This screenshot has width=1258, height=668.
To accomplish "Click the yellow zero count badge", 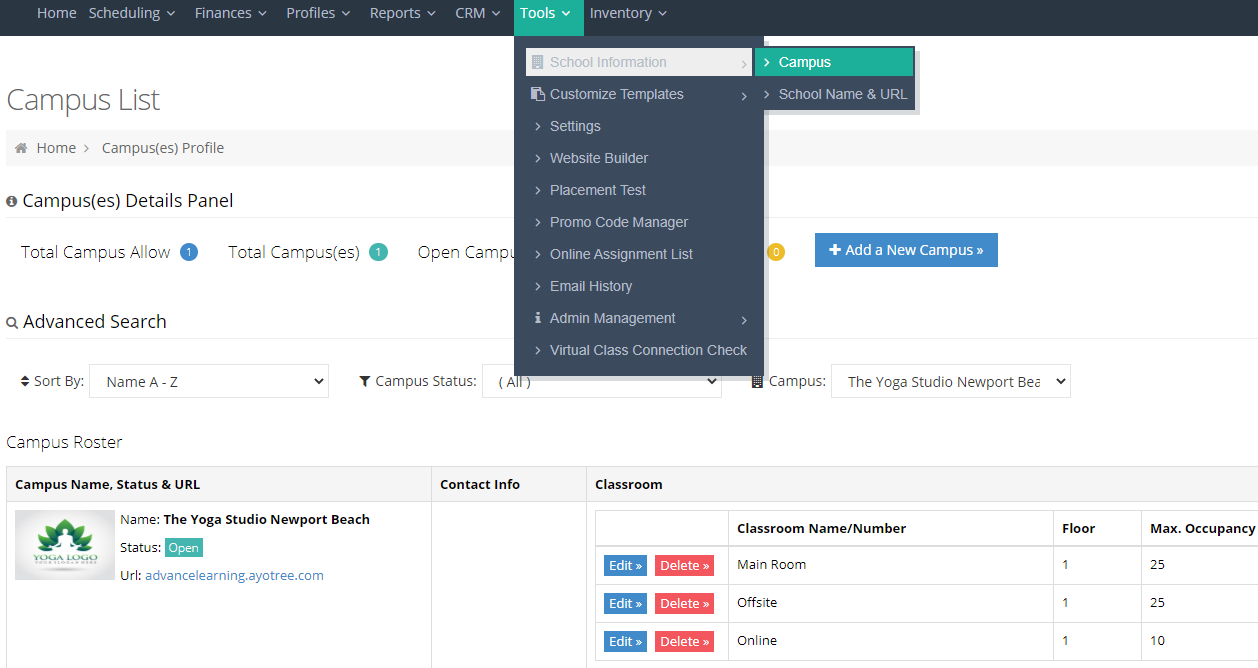I will coord(776,252).
